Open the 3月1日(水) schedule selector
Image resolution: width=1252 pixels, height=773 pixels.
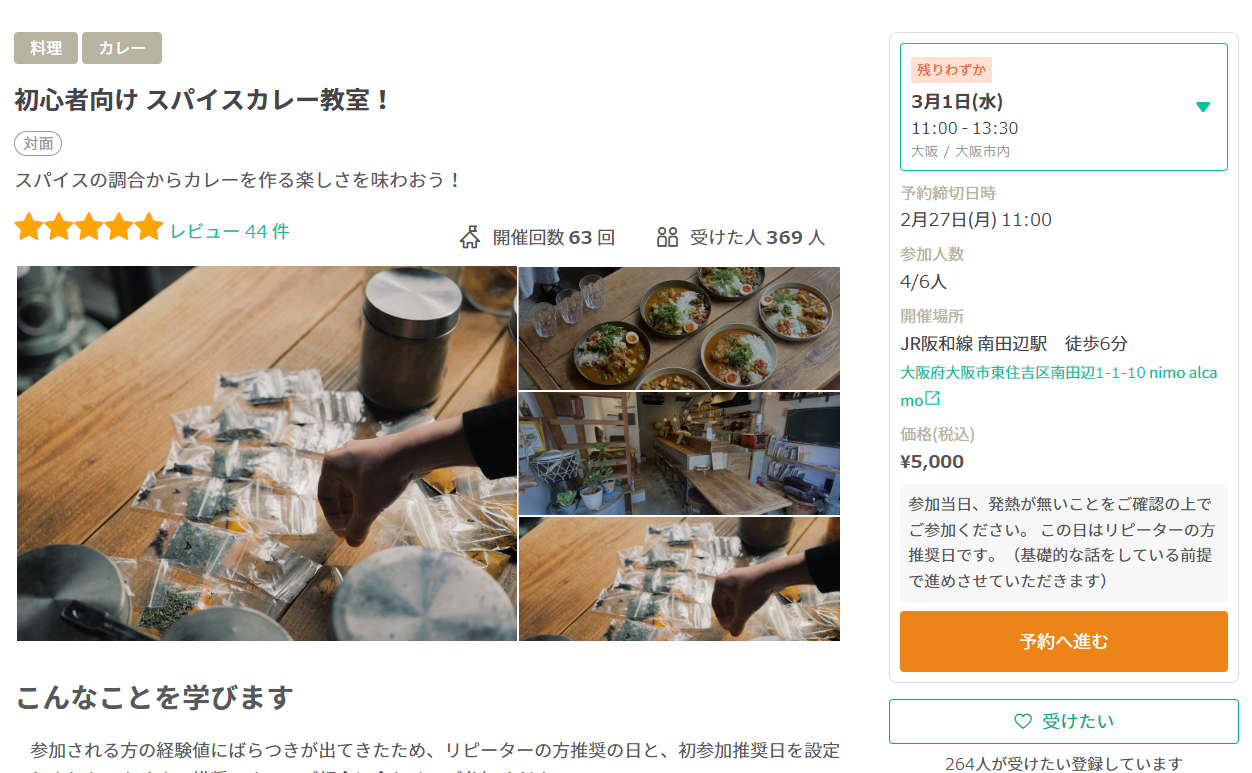point(1064,107)
